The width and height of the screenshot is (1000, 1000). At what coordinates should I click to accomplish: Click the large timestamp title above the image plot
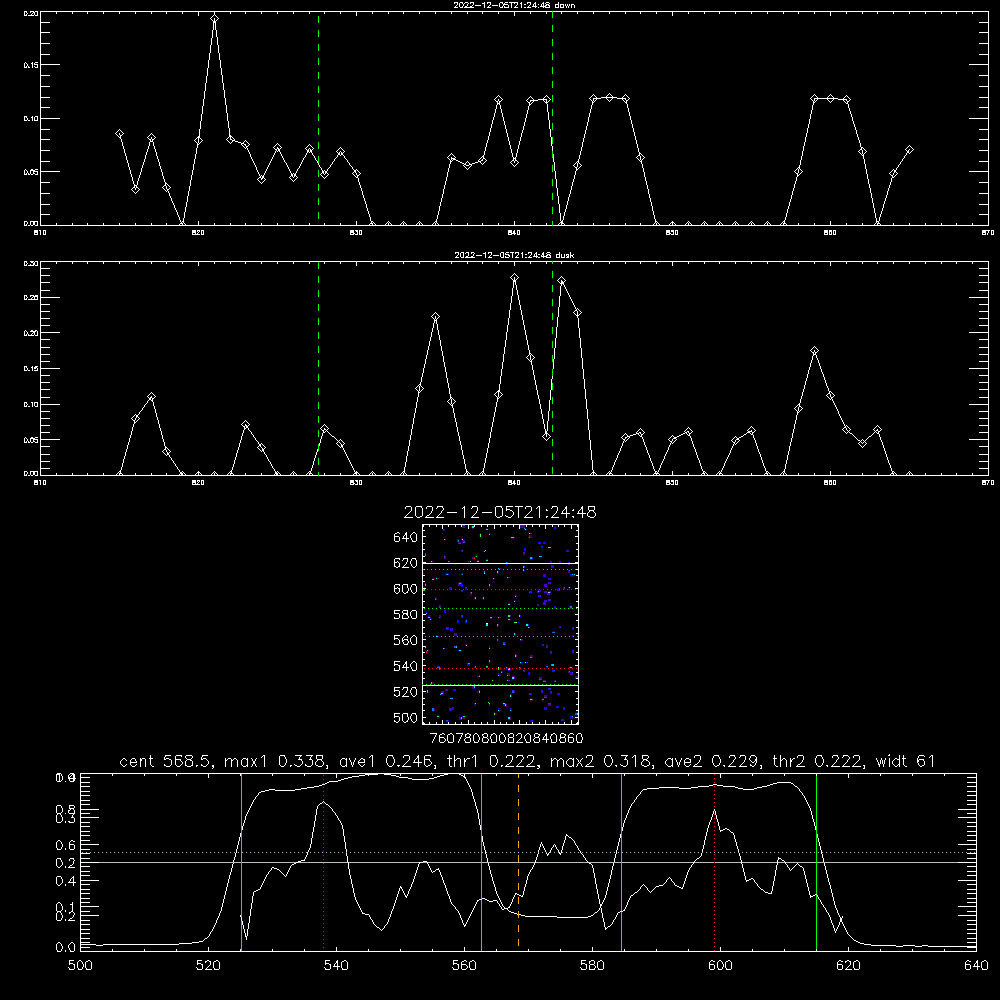pos(500,512)
